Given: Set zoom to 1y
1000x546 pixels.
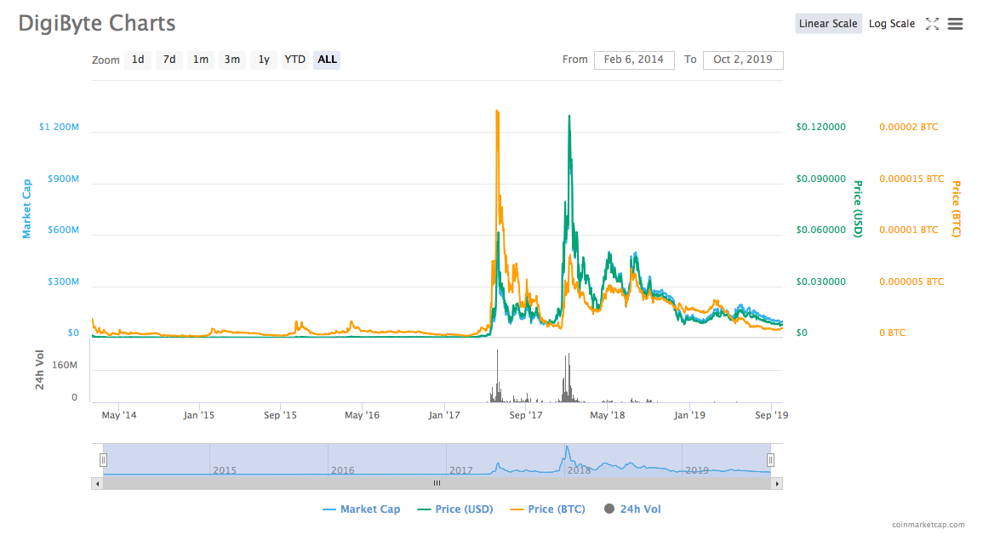Looking at the screenshot, I should pos(263,59).
